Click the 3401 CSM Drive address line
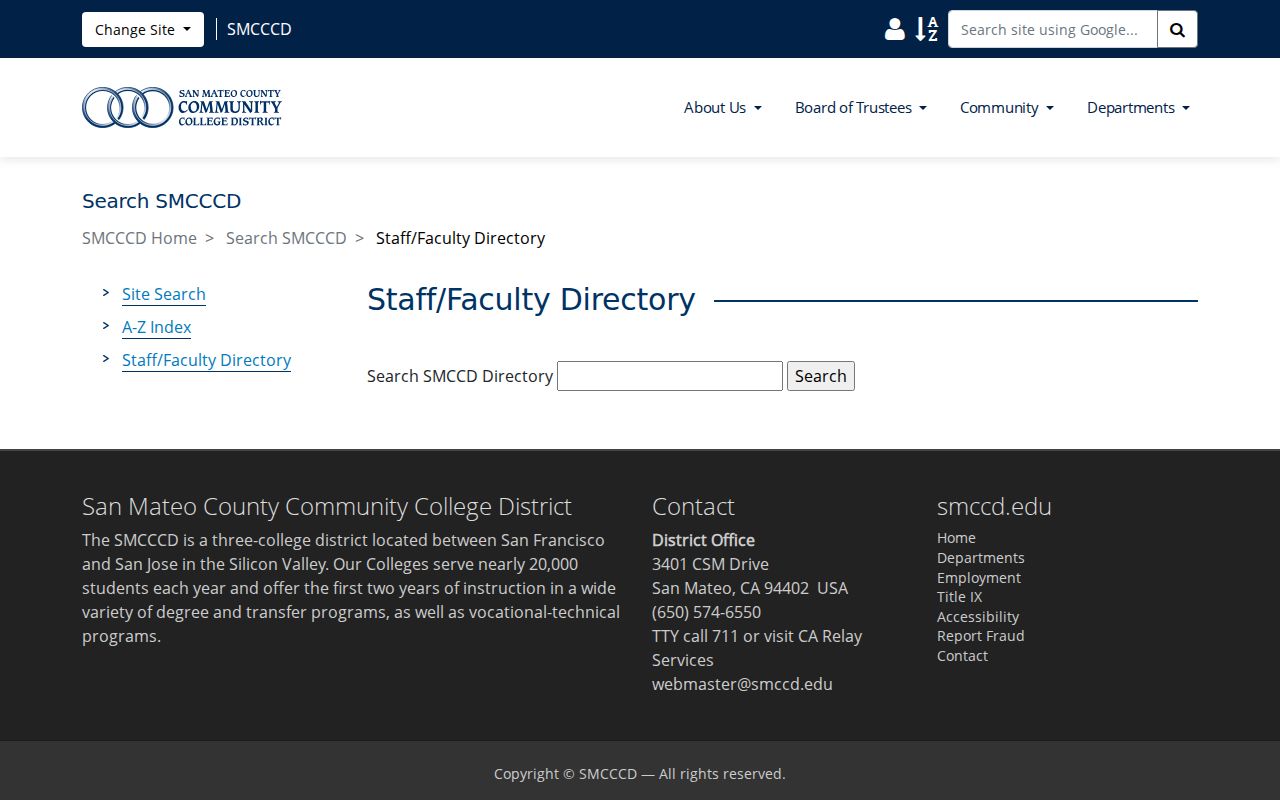The image size is (1280, 800). point(710,564)
